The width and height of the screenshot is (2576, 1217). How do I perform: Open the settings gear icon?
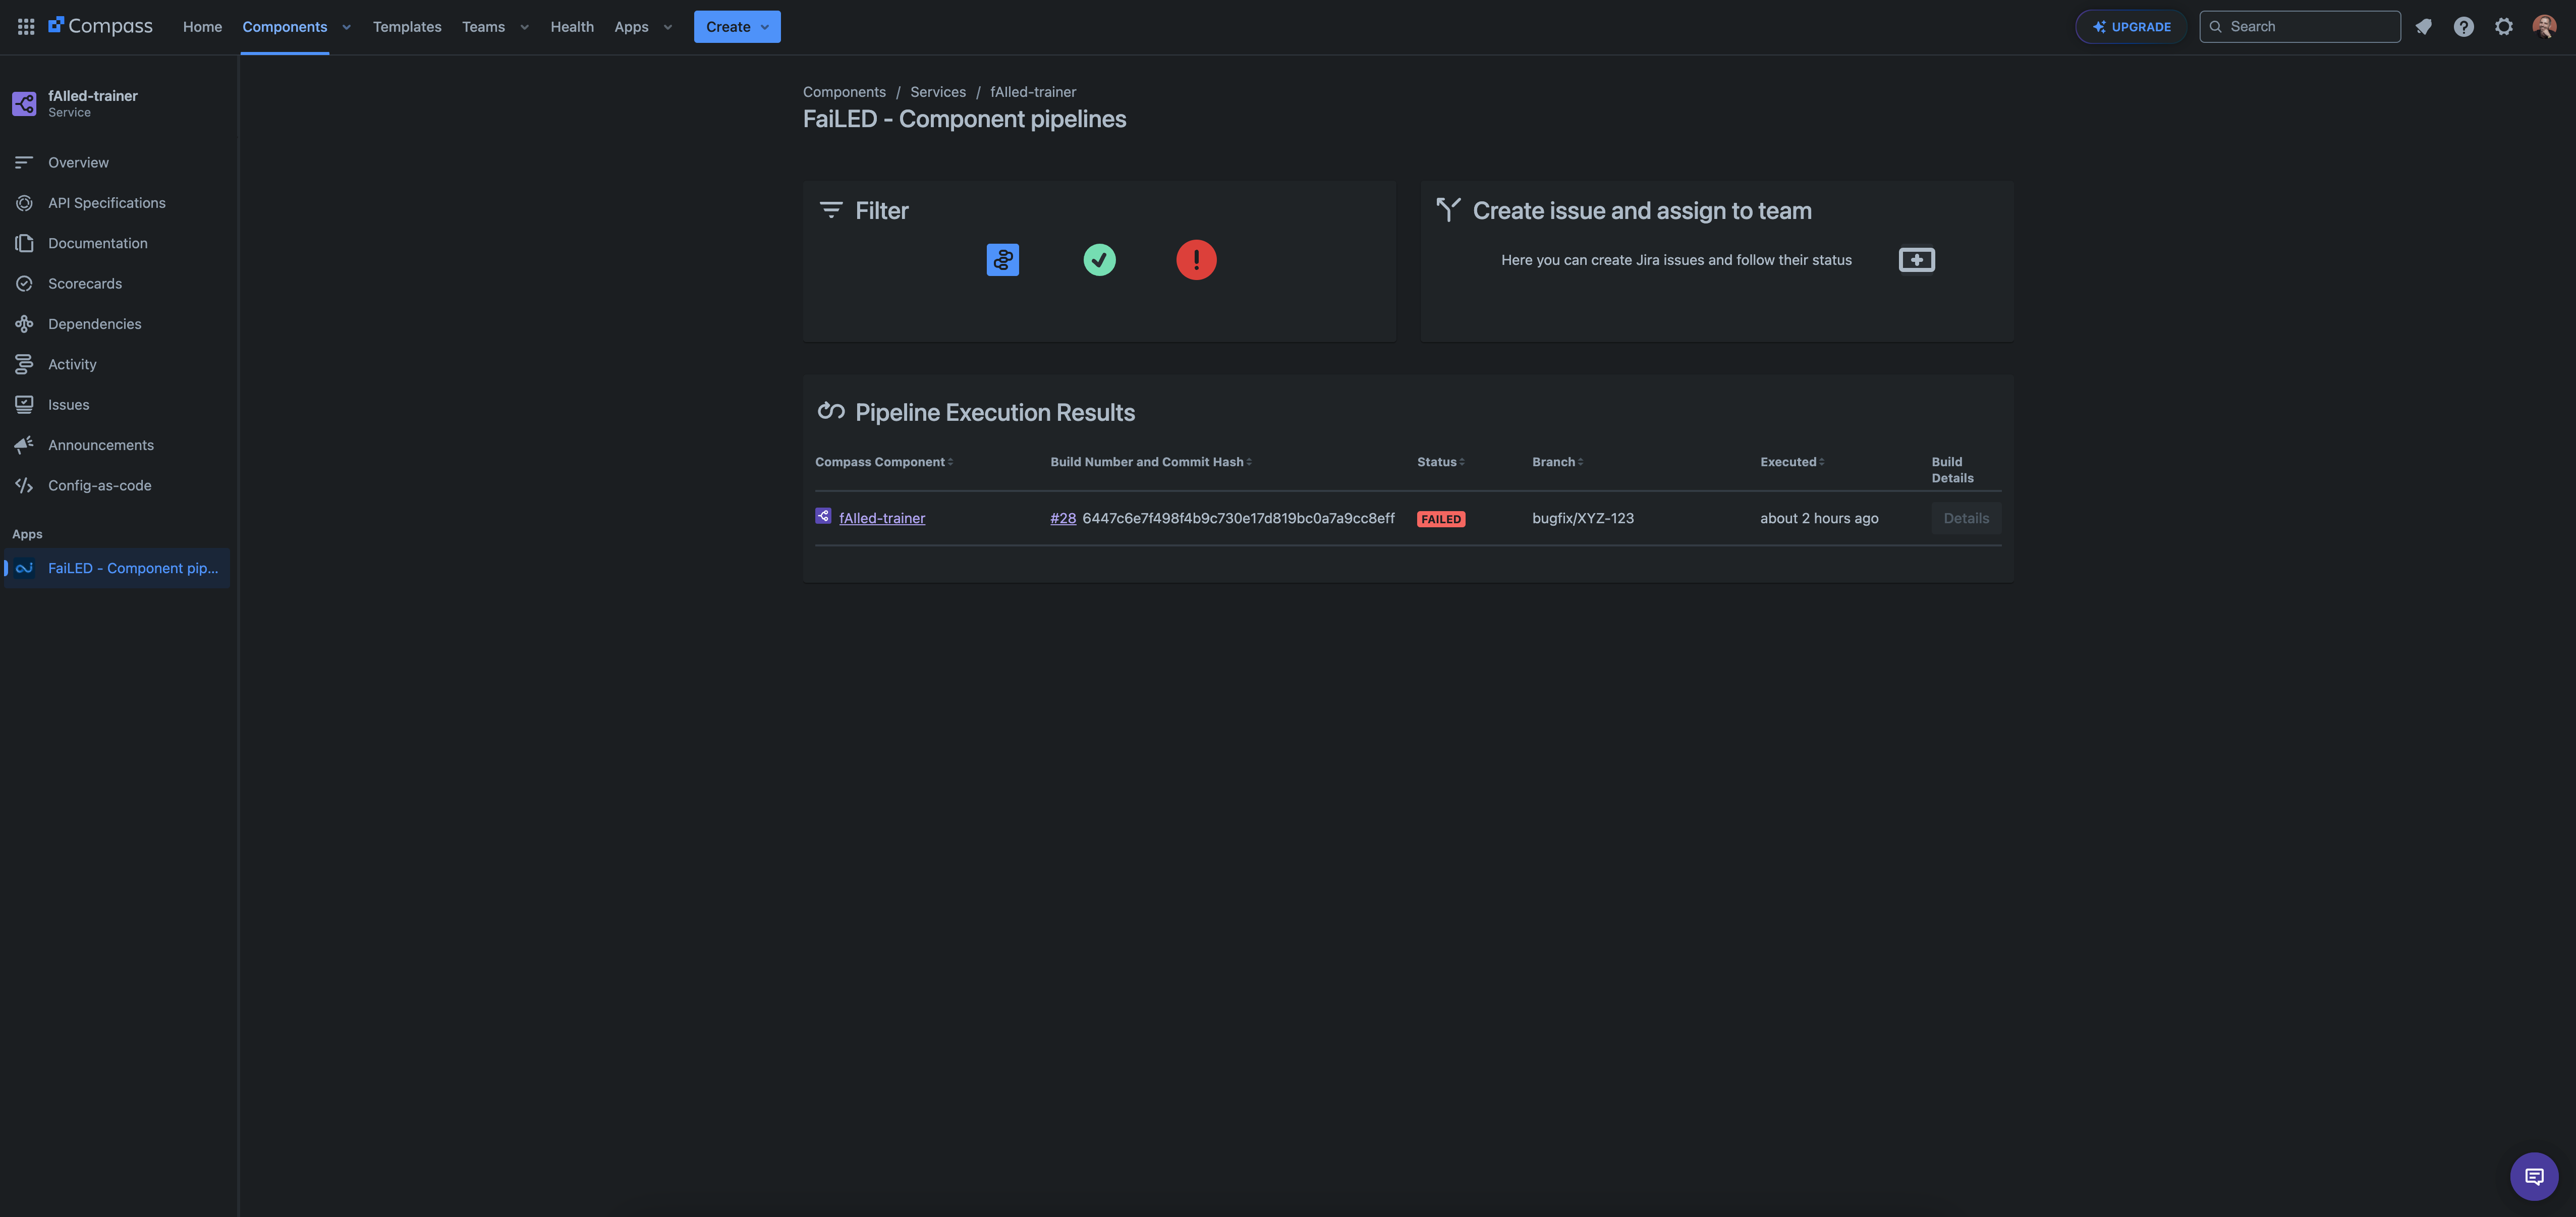click(x=2503, y=27)
